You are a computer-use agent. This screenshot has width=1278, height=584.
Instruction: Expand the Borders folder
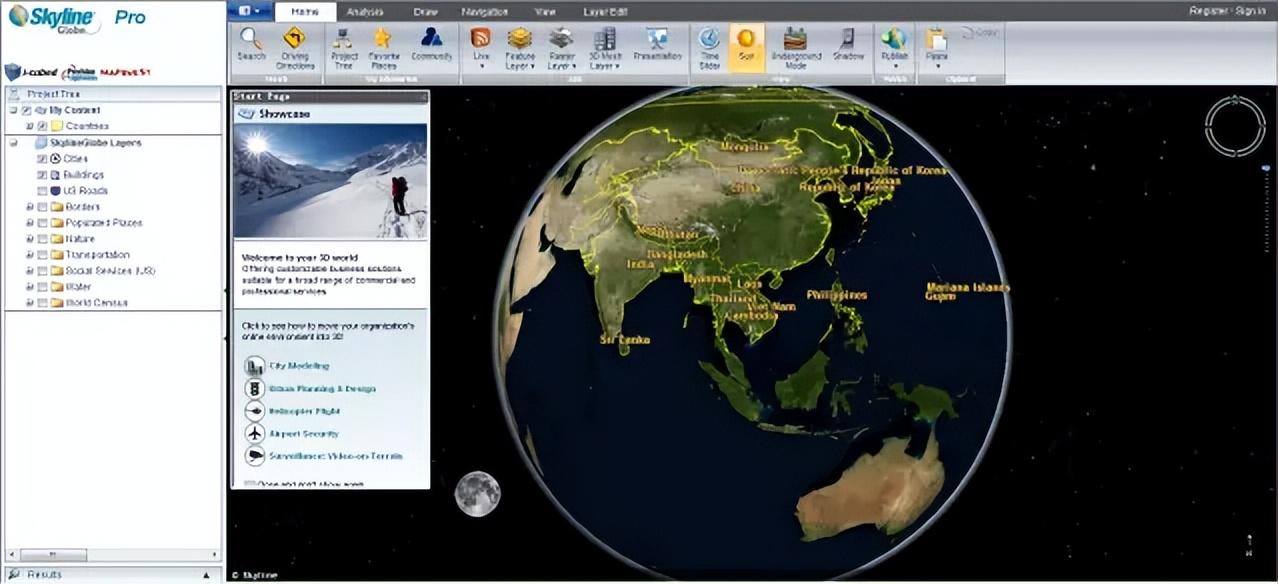click(x=30, y=207)
